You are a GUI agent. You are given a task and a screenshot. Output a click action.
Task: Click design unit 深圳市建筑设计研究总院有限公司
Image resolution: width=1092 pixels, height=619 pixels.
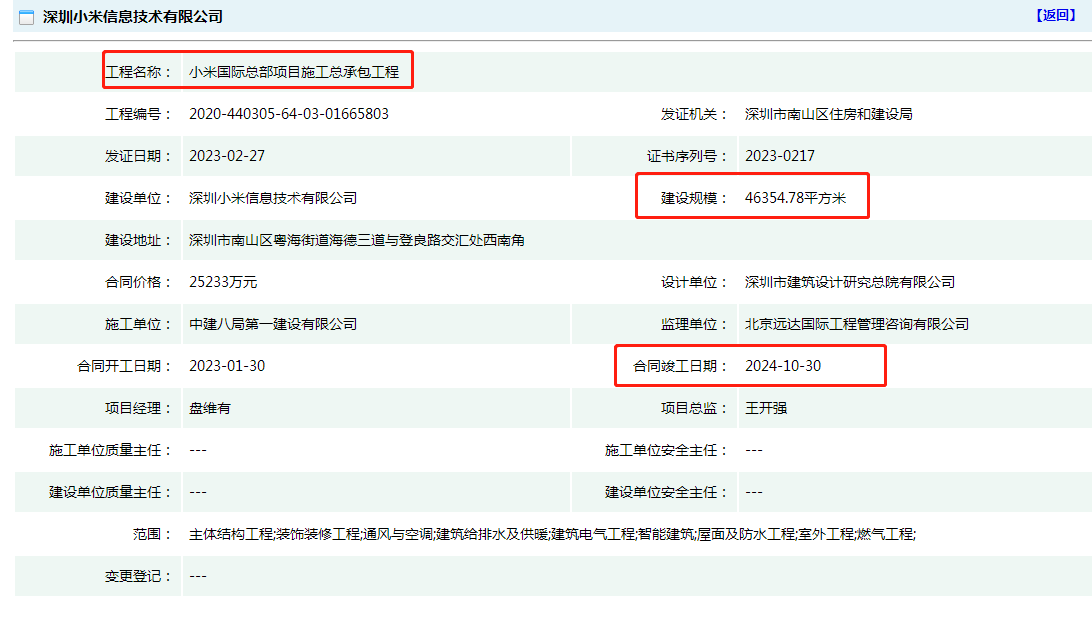pyautogui.click(x=850, y=282)
